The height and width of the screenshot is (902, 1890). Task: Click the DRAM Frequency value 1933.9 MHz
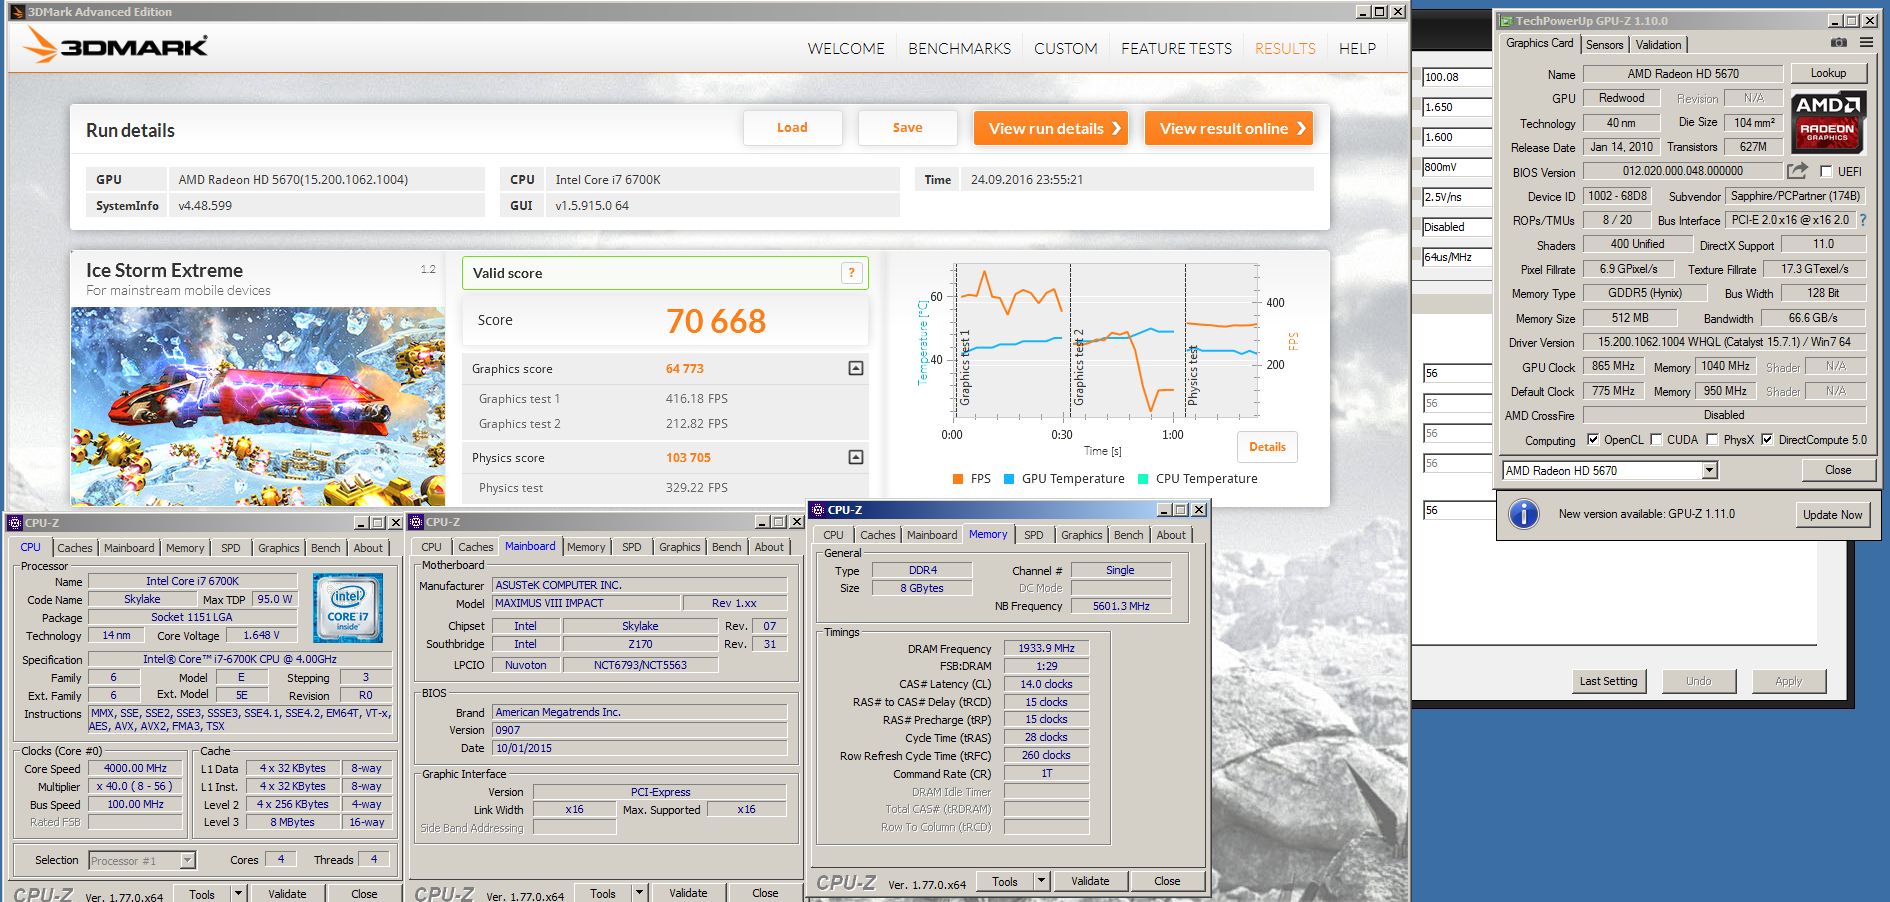[1046, 648]
